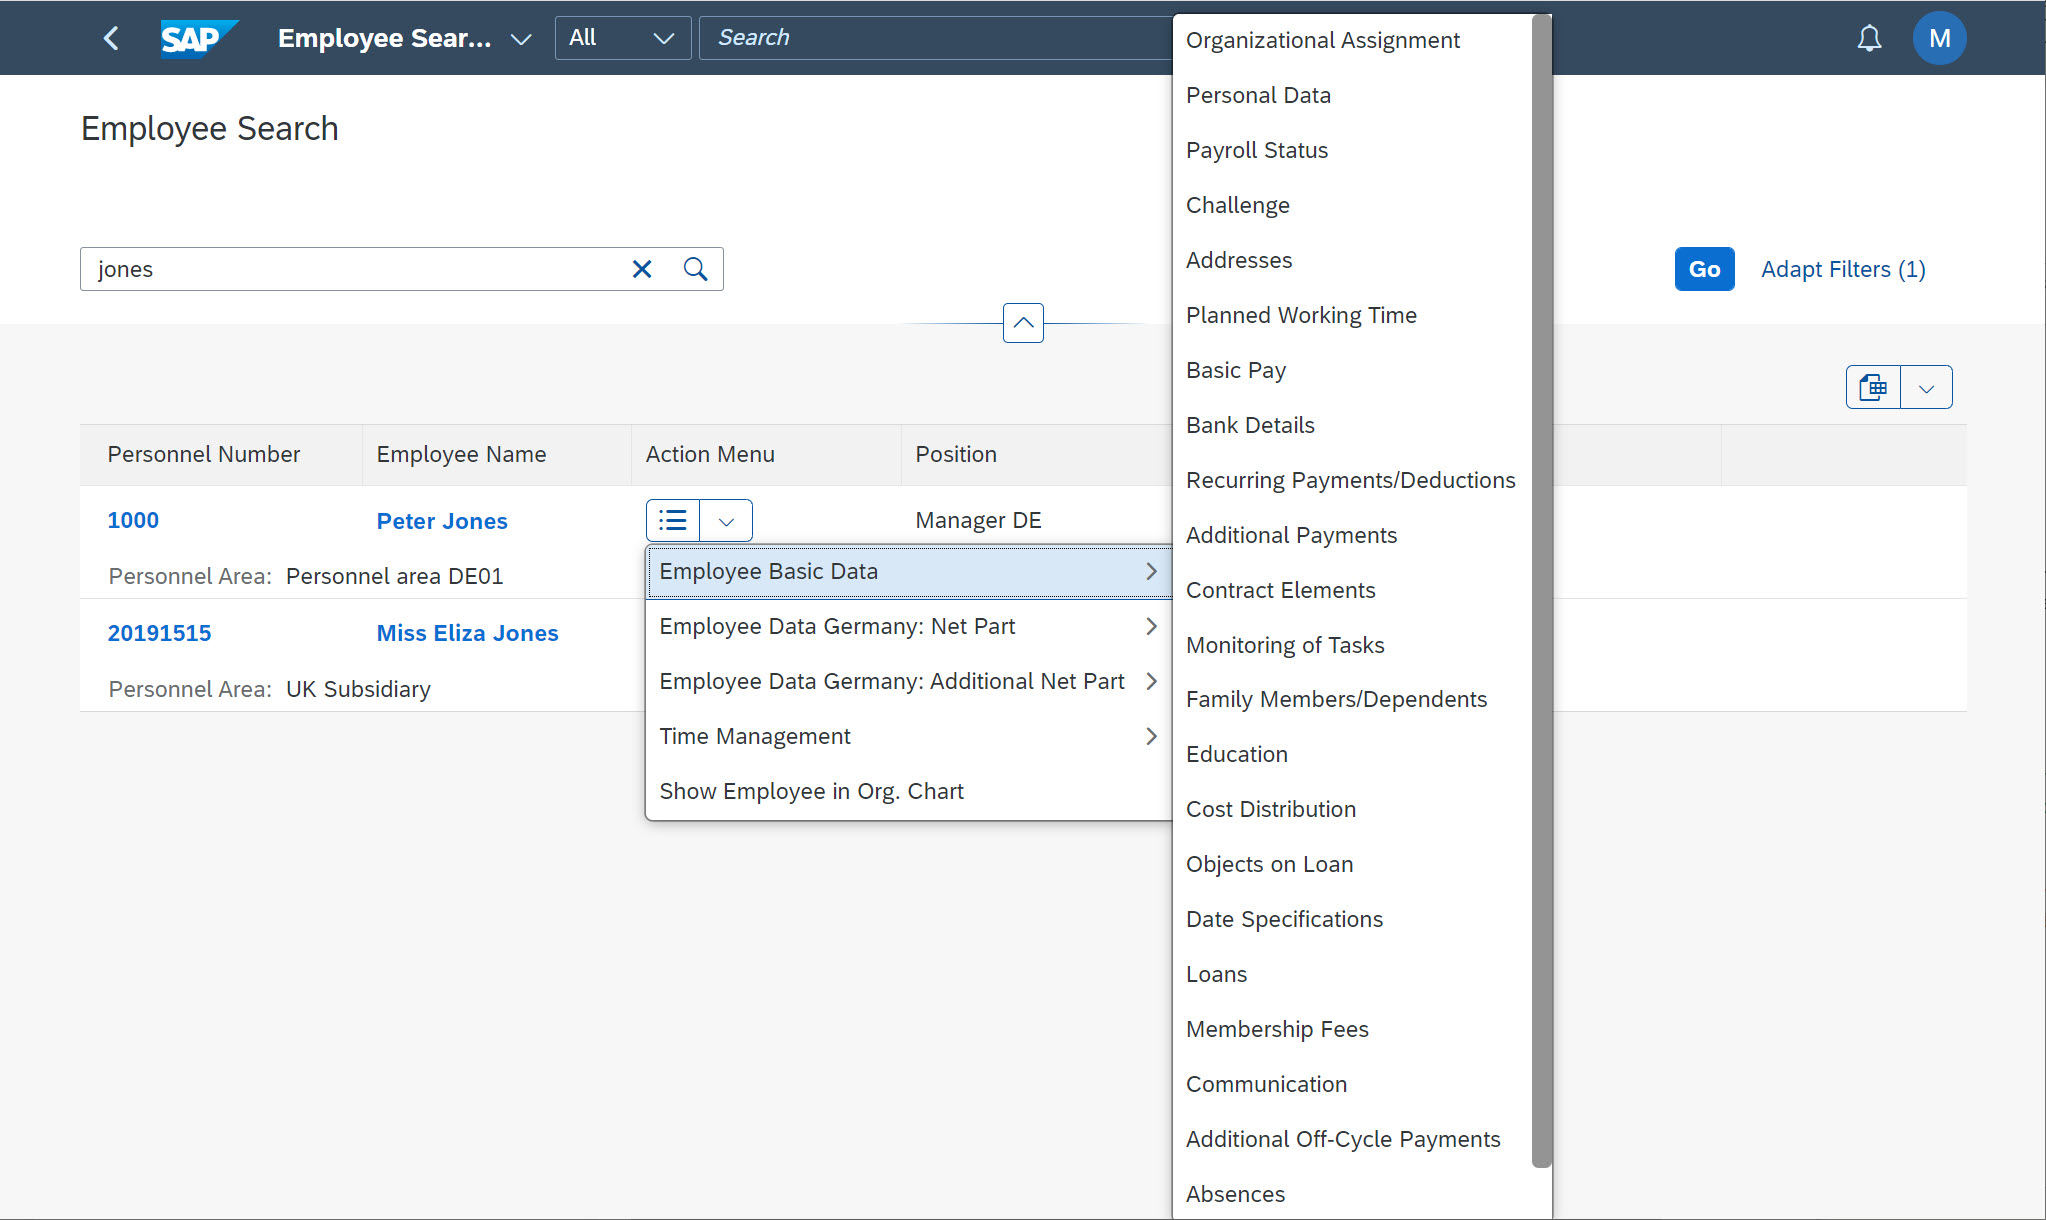This screenshot has width=2046, height=1220.
Task: Click the SAP logo
Action: (198, 38)
